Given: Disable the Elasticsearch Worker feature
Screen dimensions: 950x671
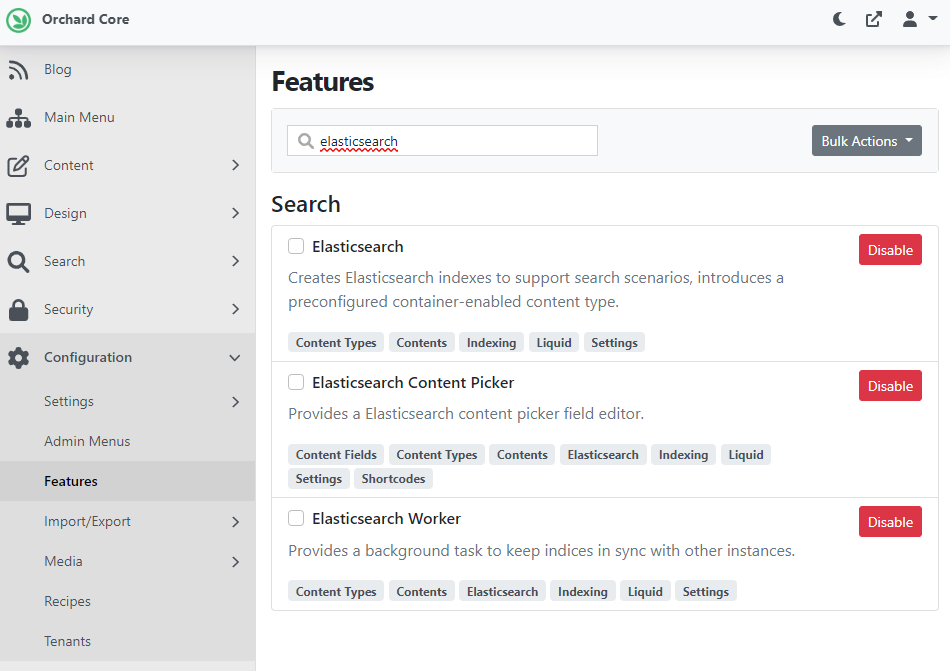Looking at the screenshot, I should tap(890, 522).
